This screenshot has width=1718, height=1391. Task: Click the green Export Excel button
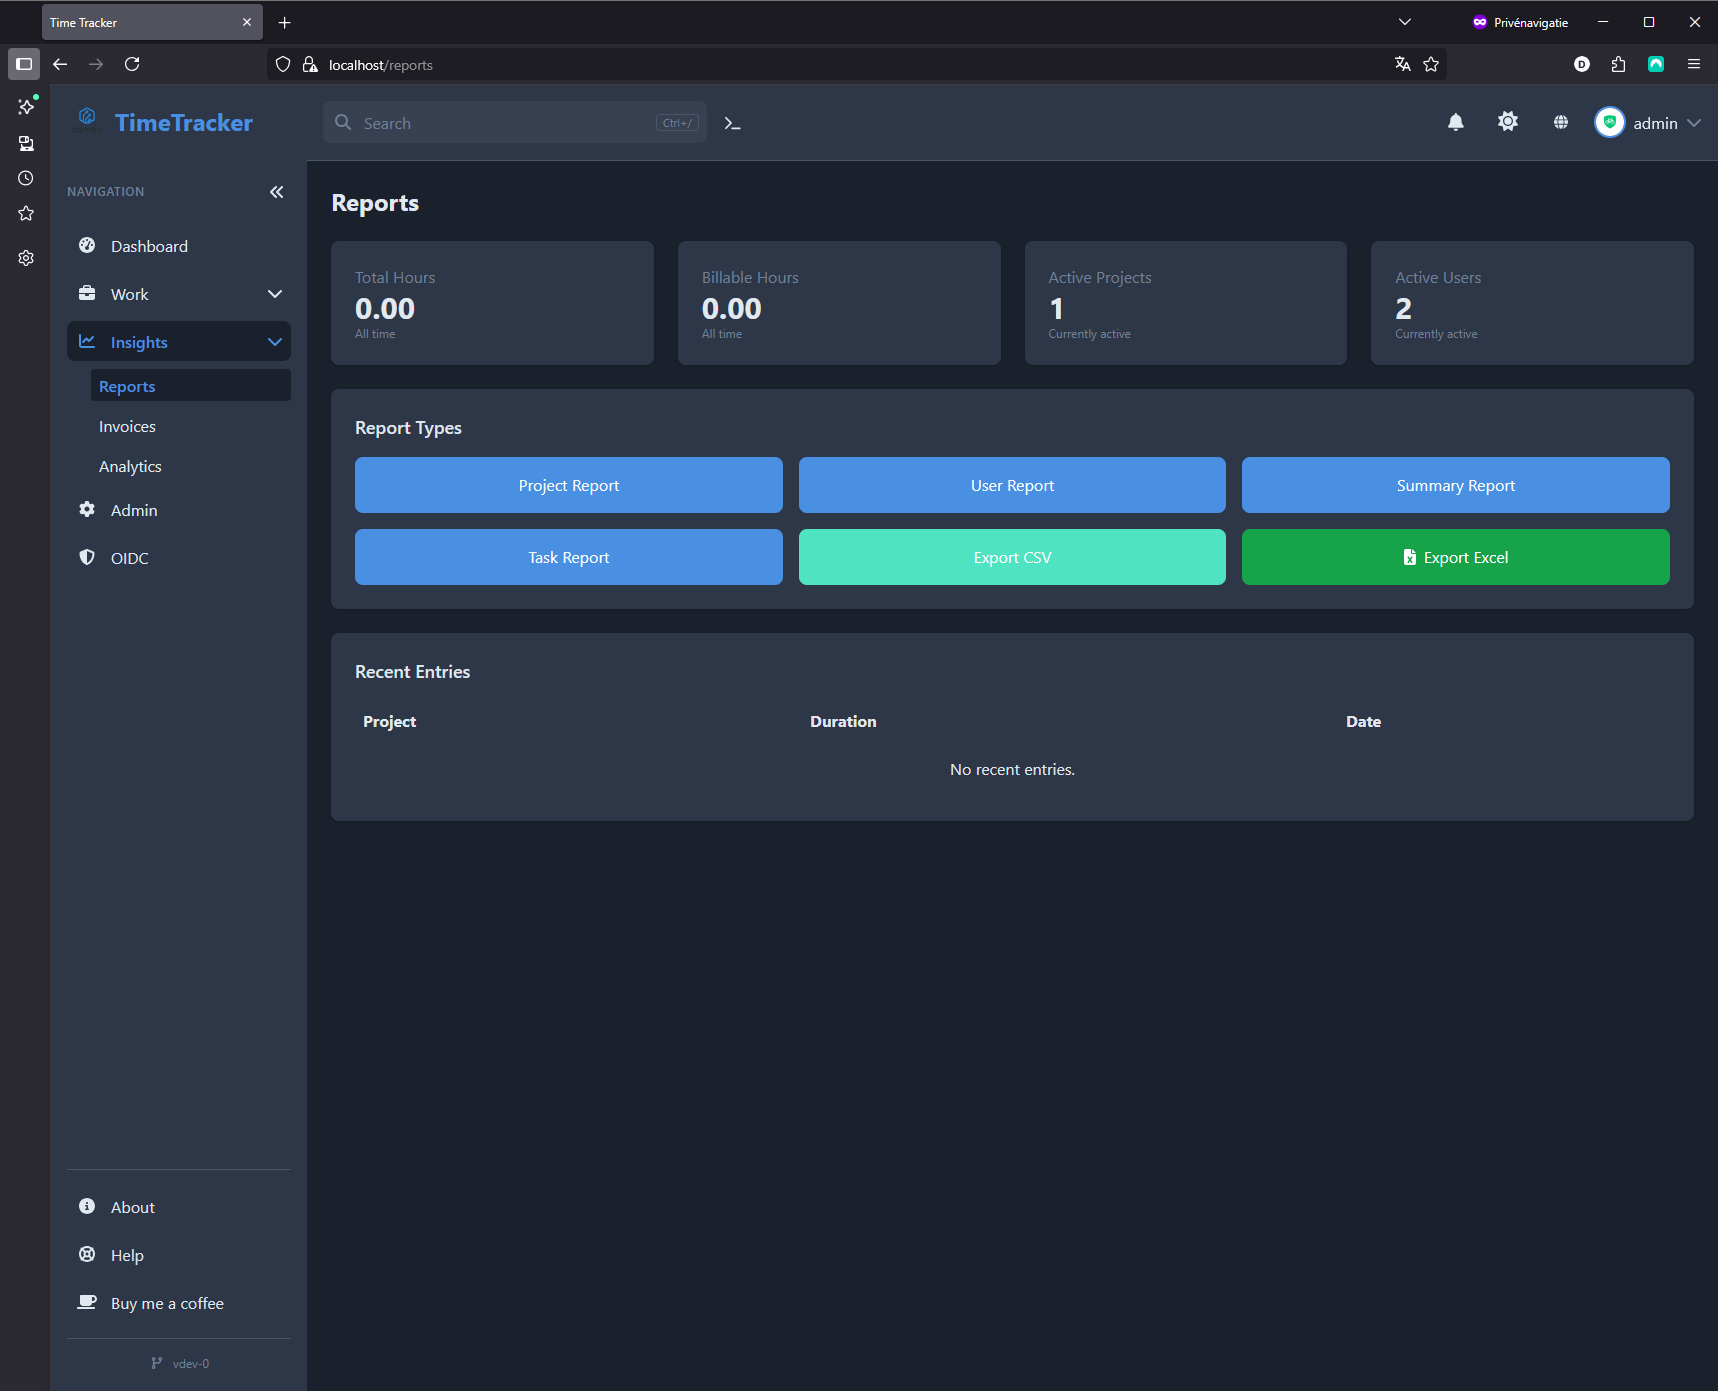pyautogui.click(x=1455, y=557)
